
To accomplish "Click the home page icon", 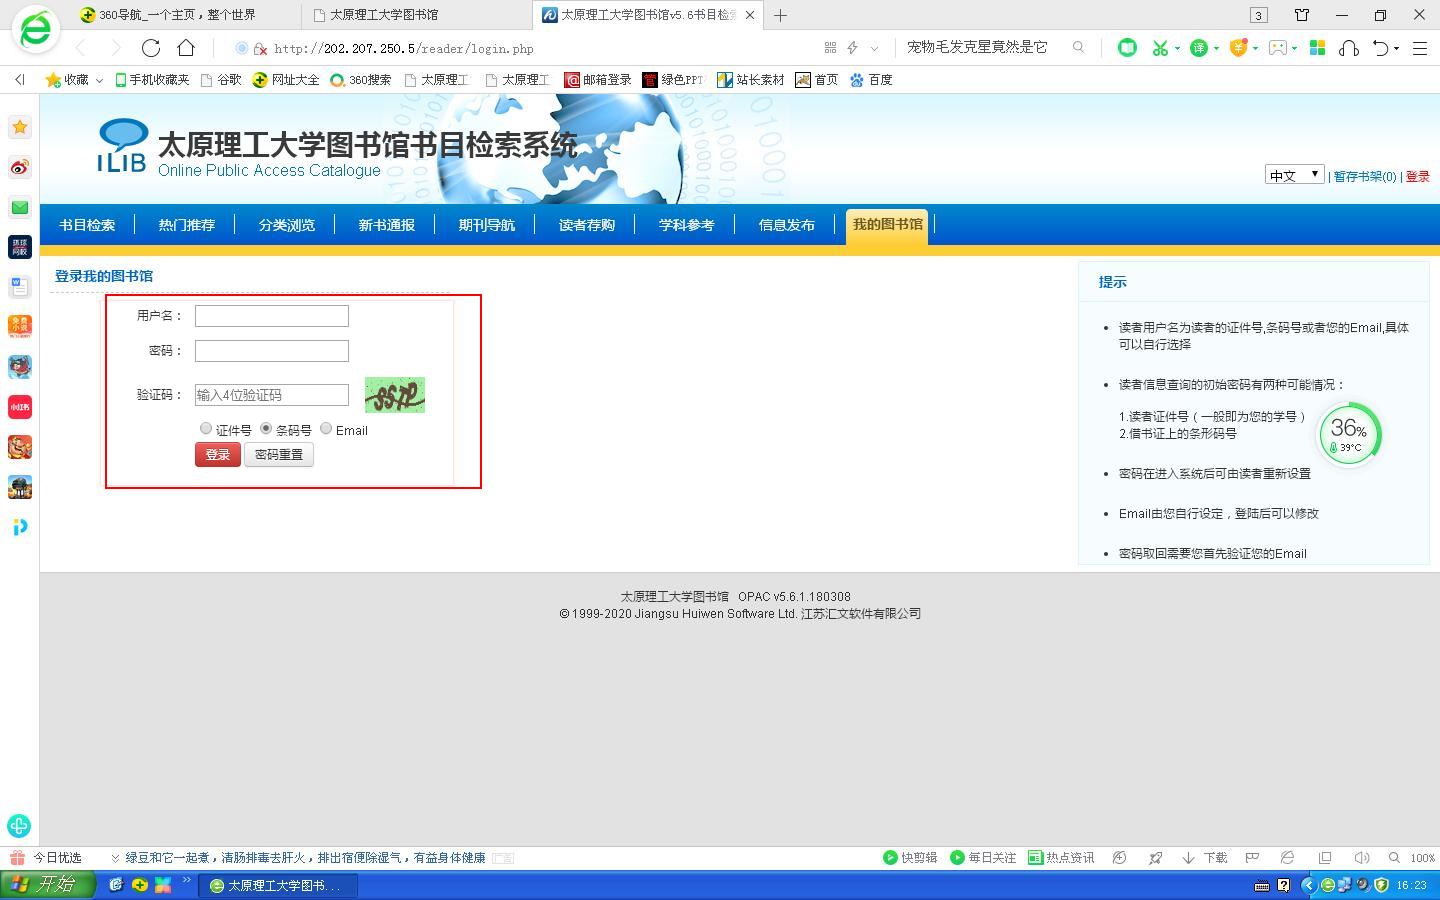I will [x=186, y=48].
